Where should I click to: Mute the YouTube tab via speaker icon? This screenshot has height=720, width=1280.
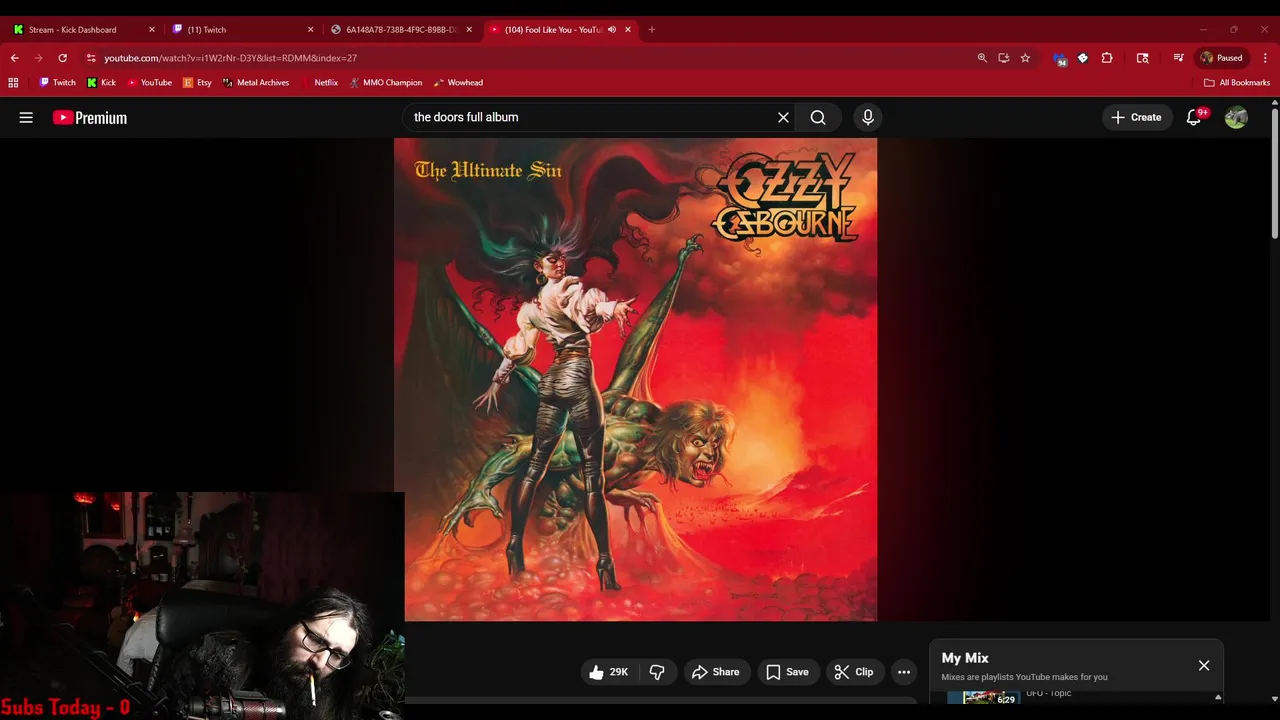(612, 29)
